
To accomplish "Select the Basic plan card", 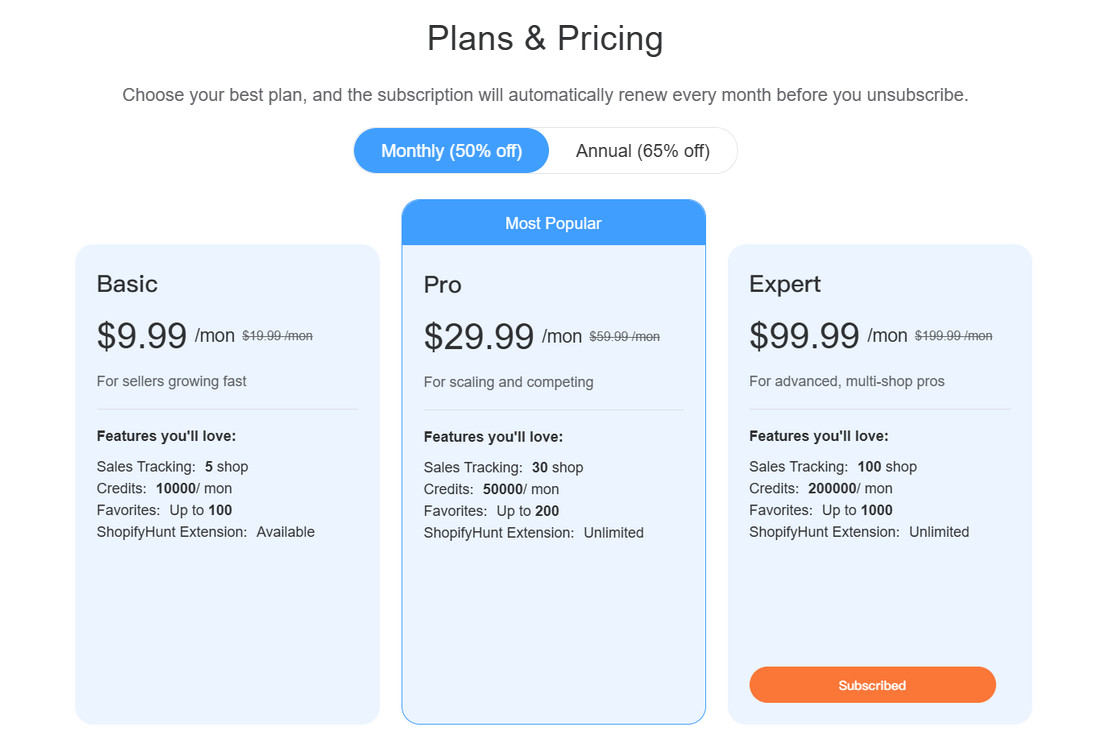I will [227, 620].
